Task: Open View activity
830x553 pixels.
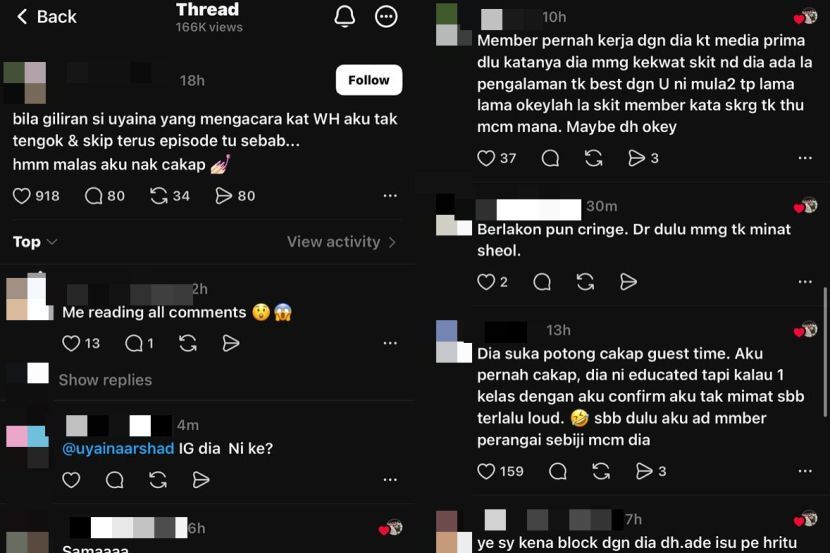Action: pos(341,242)
